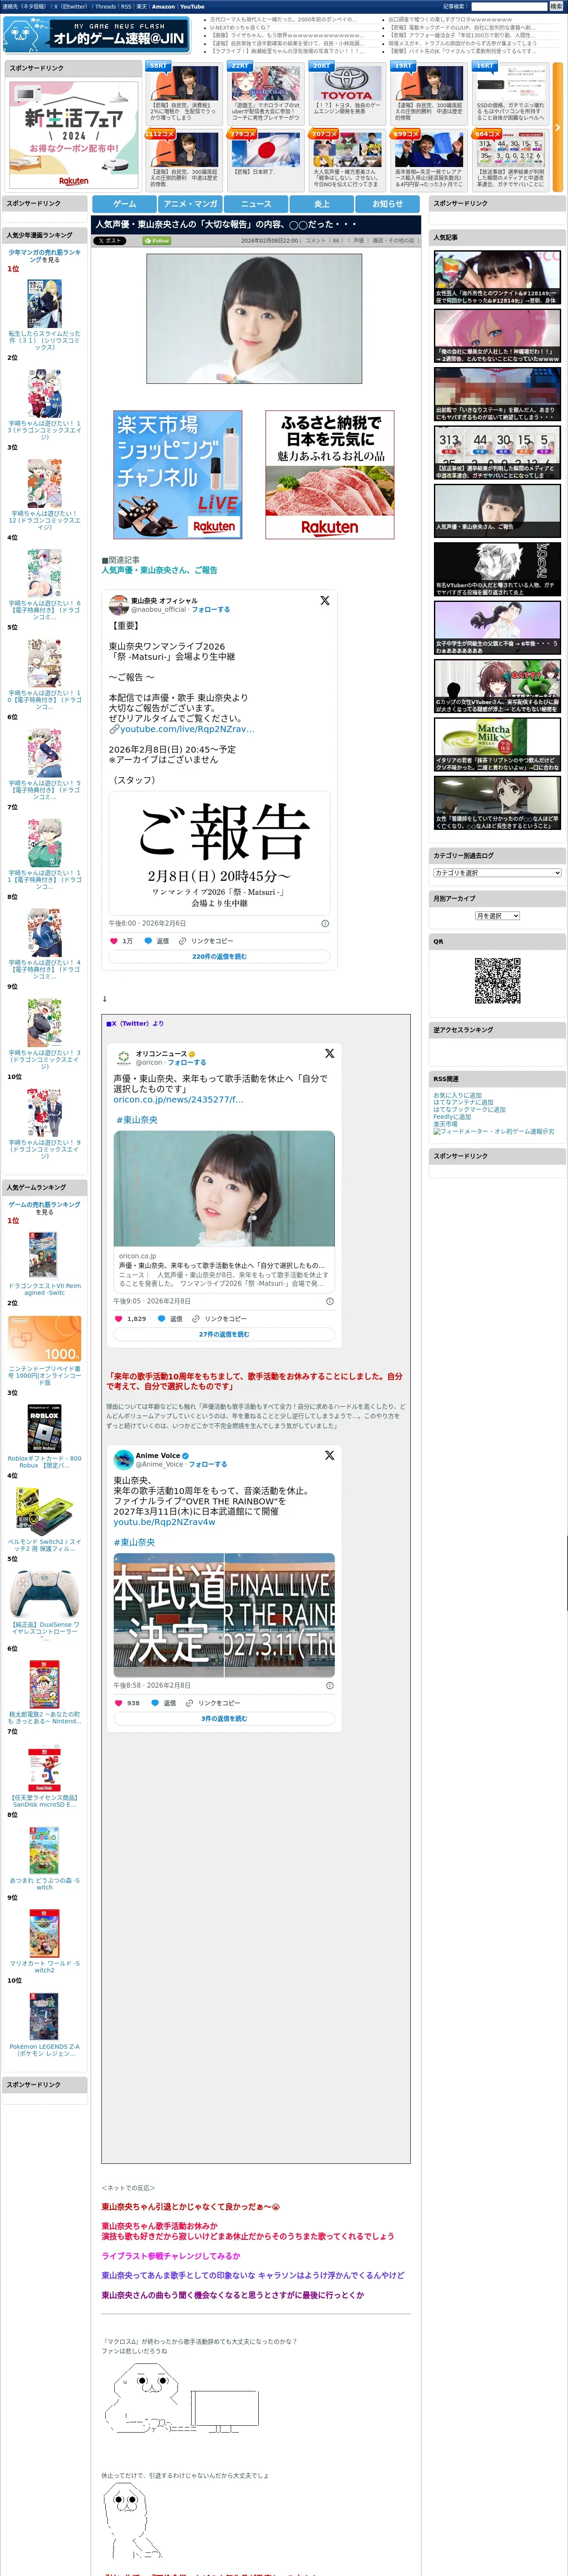568x2576 pixels.
Task: Copy link of the 東山奈央 オフィシャル tweet
Action: (206, 941)
